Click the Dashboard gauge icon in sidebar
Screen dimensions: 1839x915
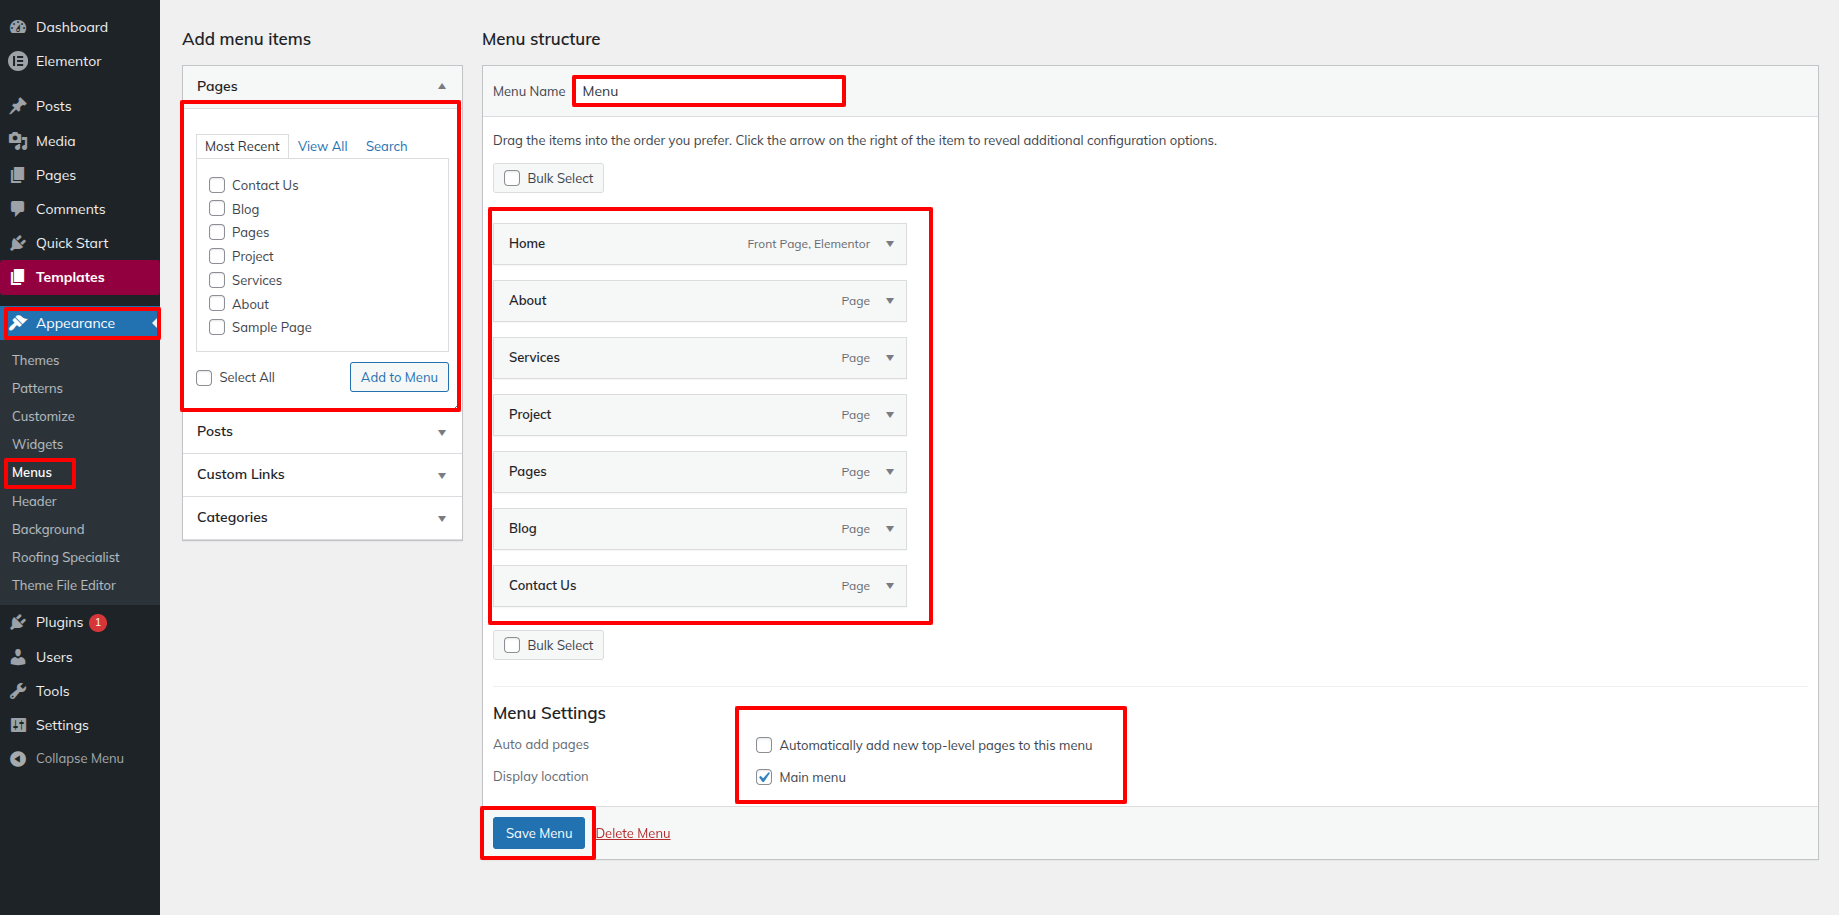[x=18, y=27]
